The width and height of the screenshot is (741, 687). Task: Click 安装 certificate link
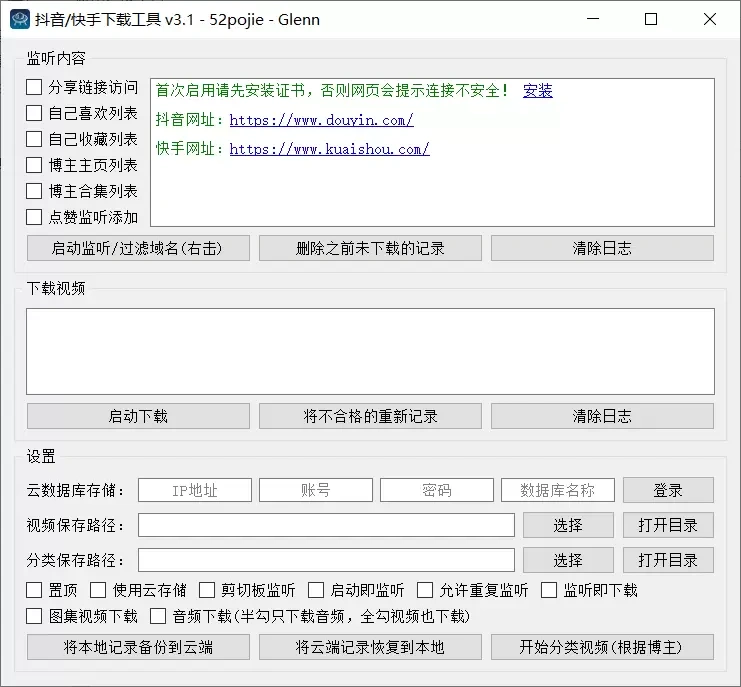coord(537,91)
